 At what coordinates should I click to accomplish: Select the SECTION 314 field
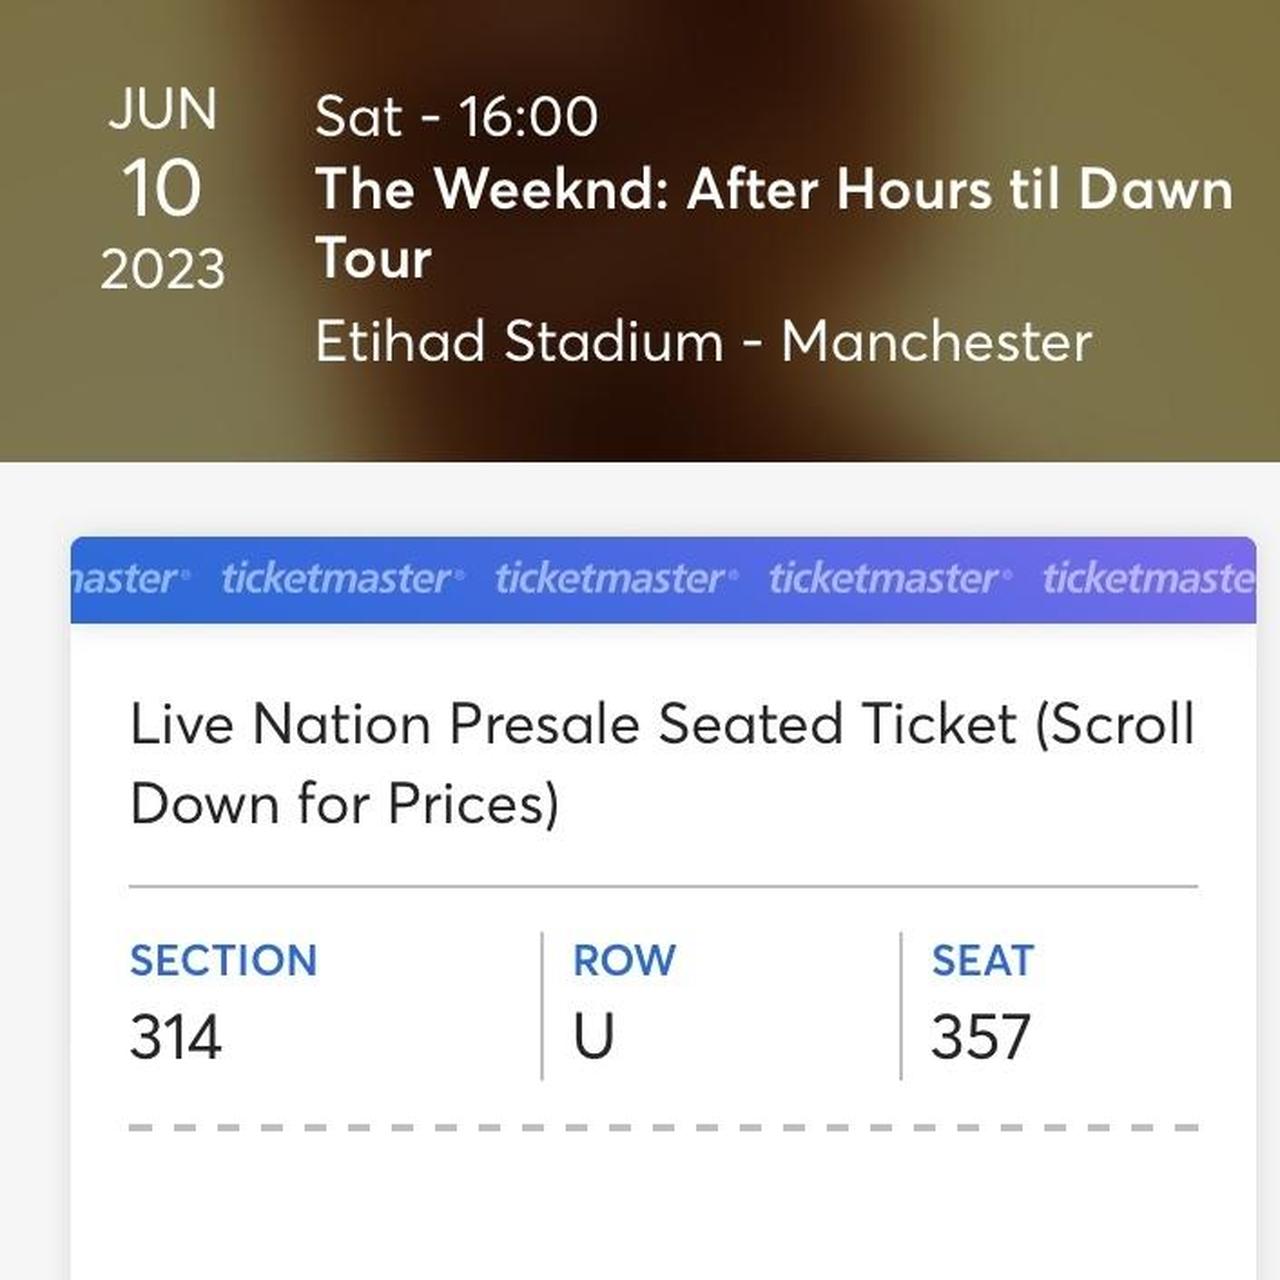point(222,1000)
